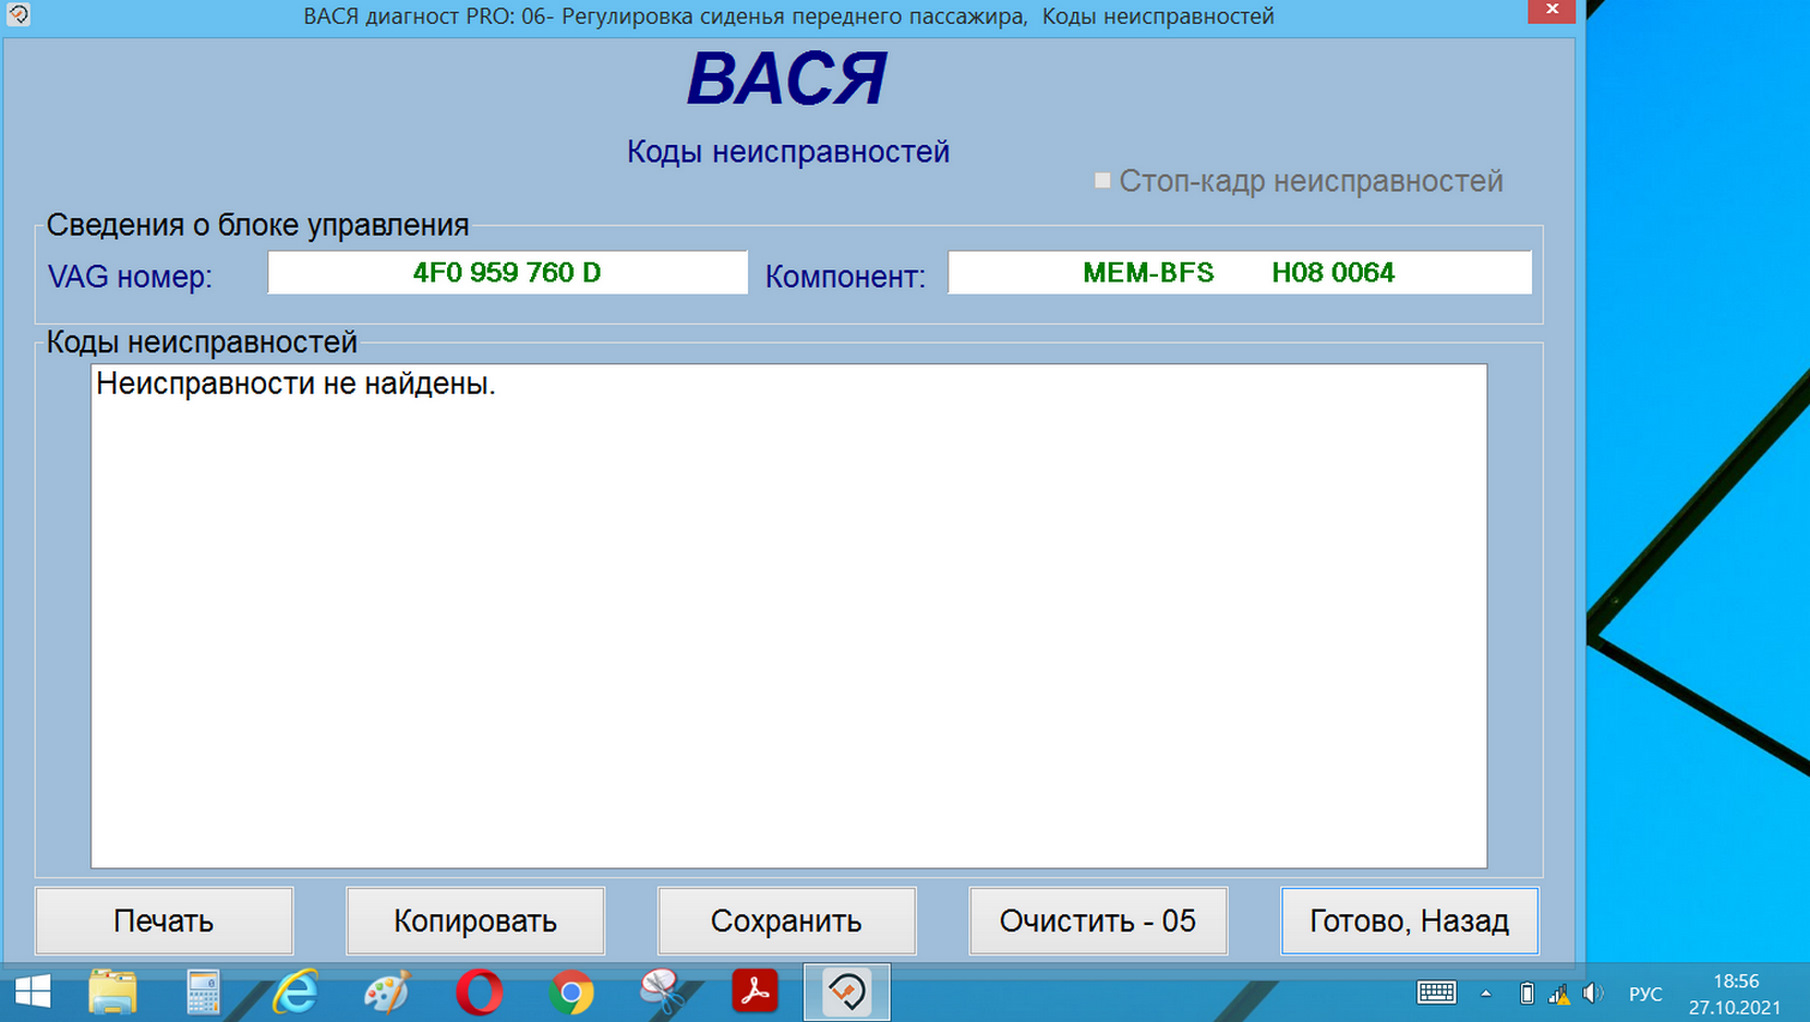Viewport: 1810px width, 1022px height.
Task: Select the ВАСЯ диагност taskbar icon
Action: [847, 993]
